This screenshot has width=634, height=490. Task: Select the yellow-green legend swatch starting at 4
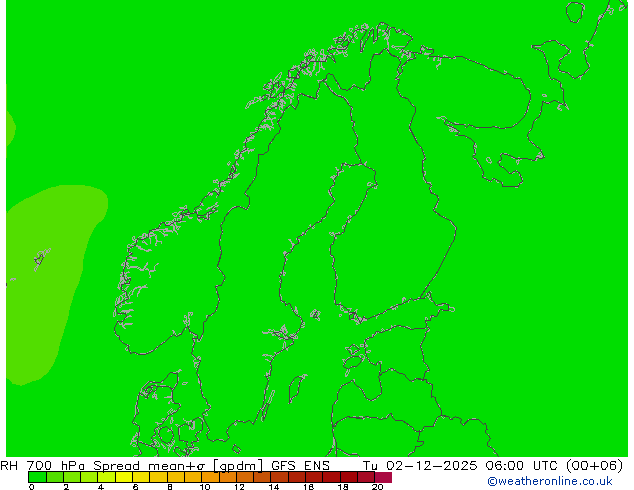[106, 477]
